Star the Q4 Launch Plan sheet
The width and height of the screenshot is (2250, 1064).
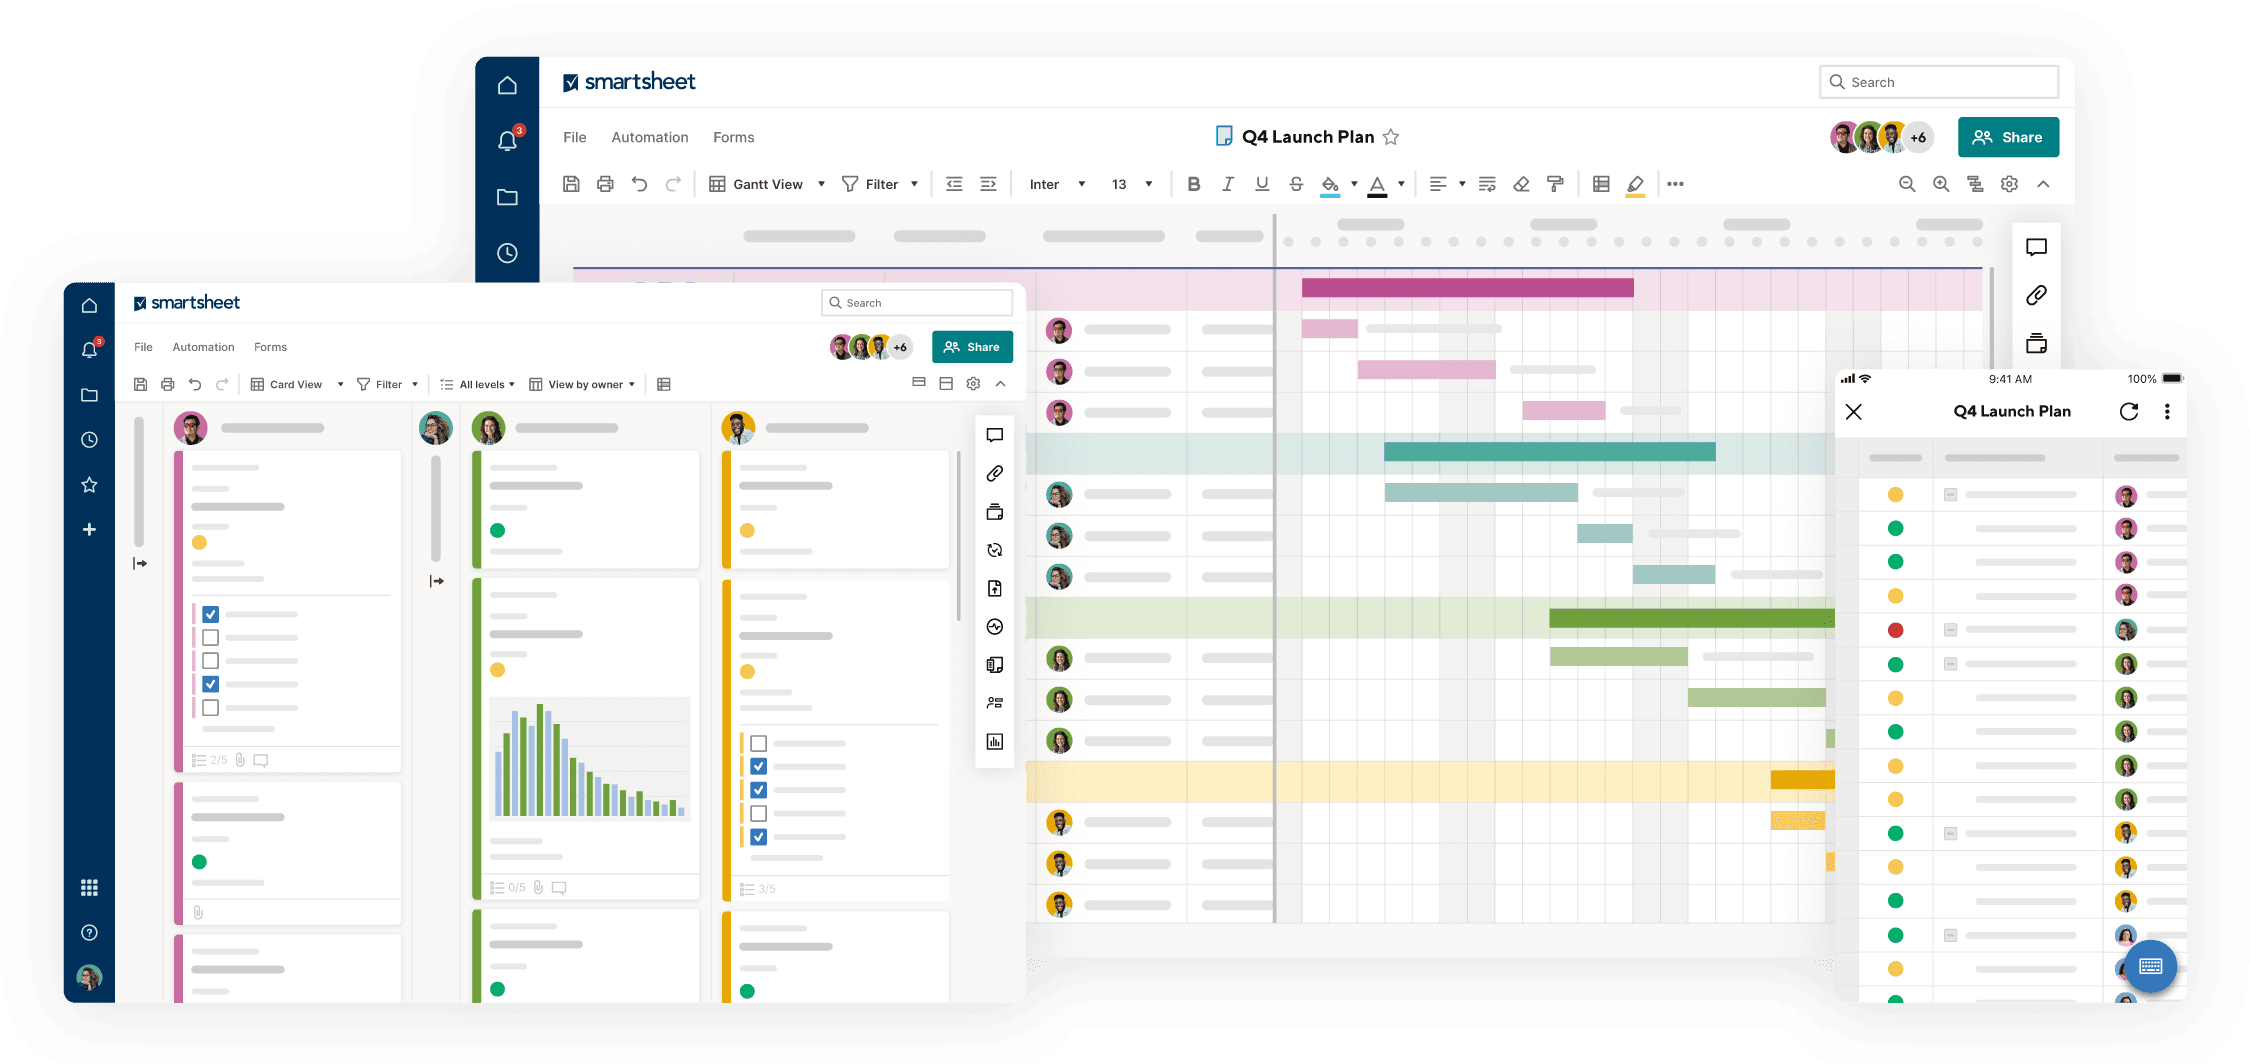(1391, 137)
